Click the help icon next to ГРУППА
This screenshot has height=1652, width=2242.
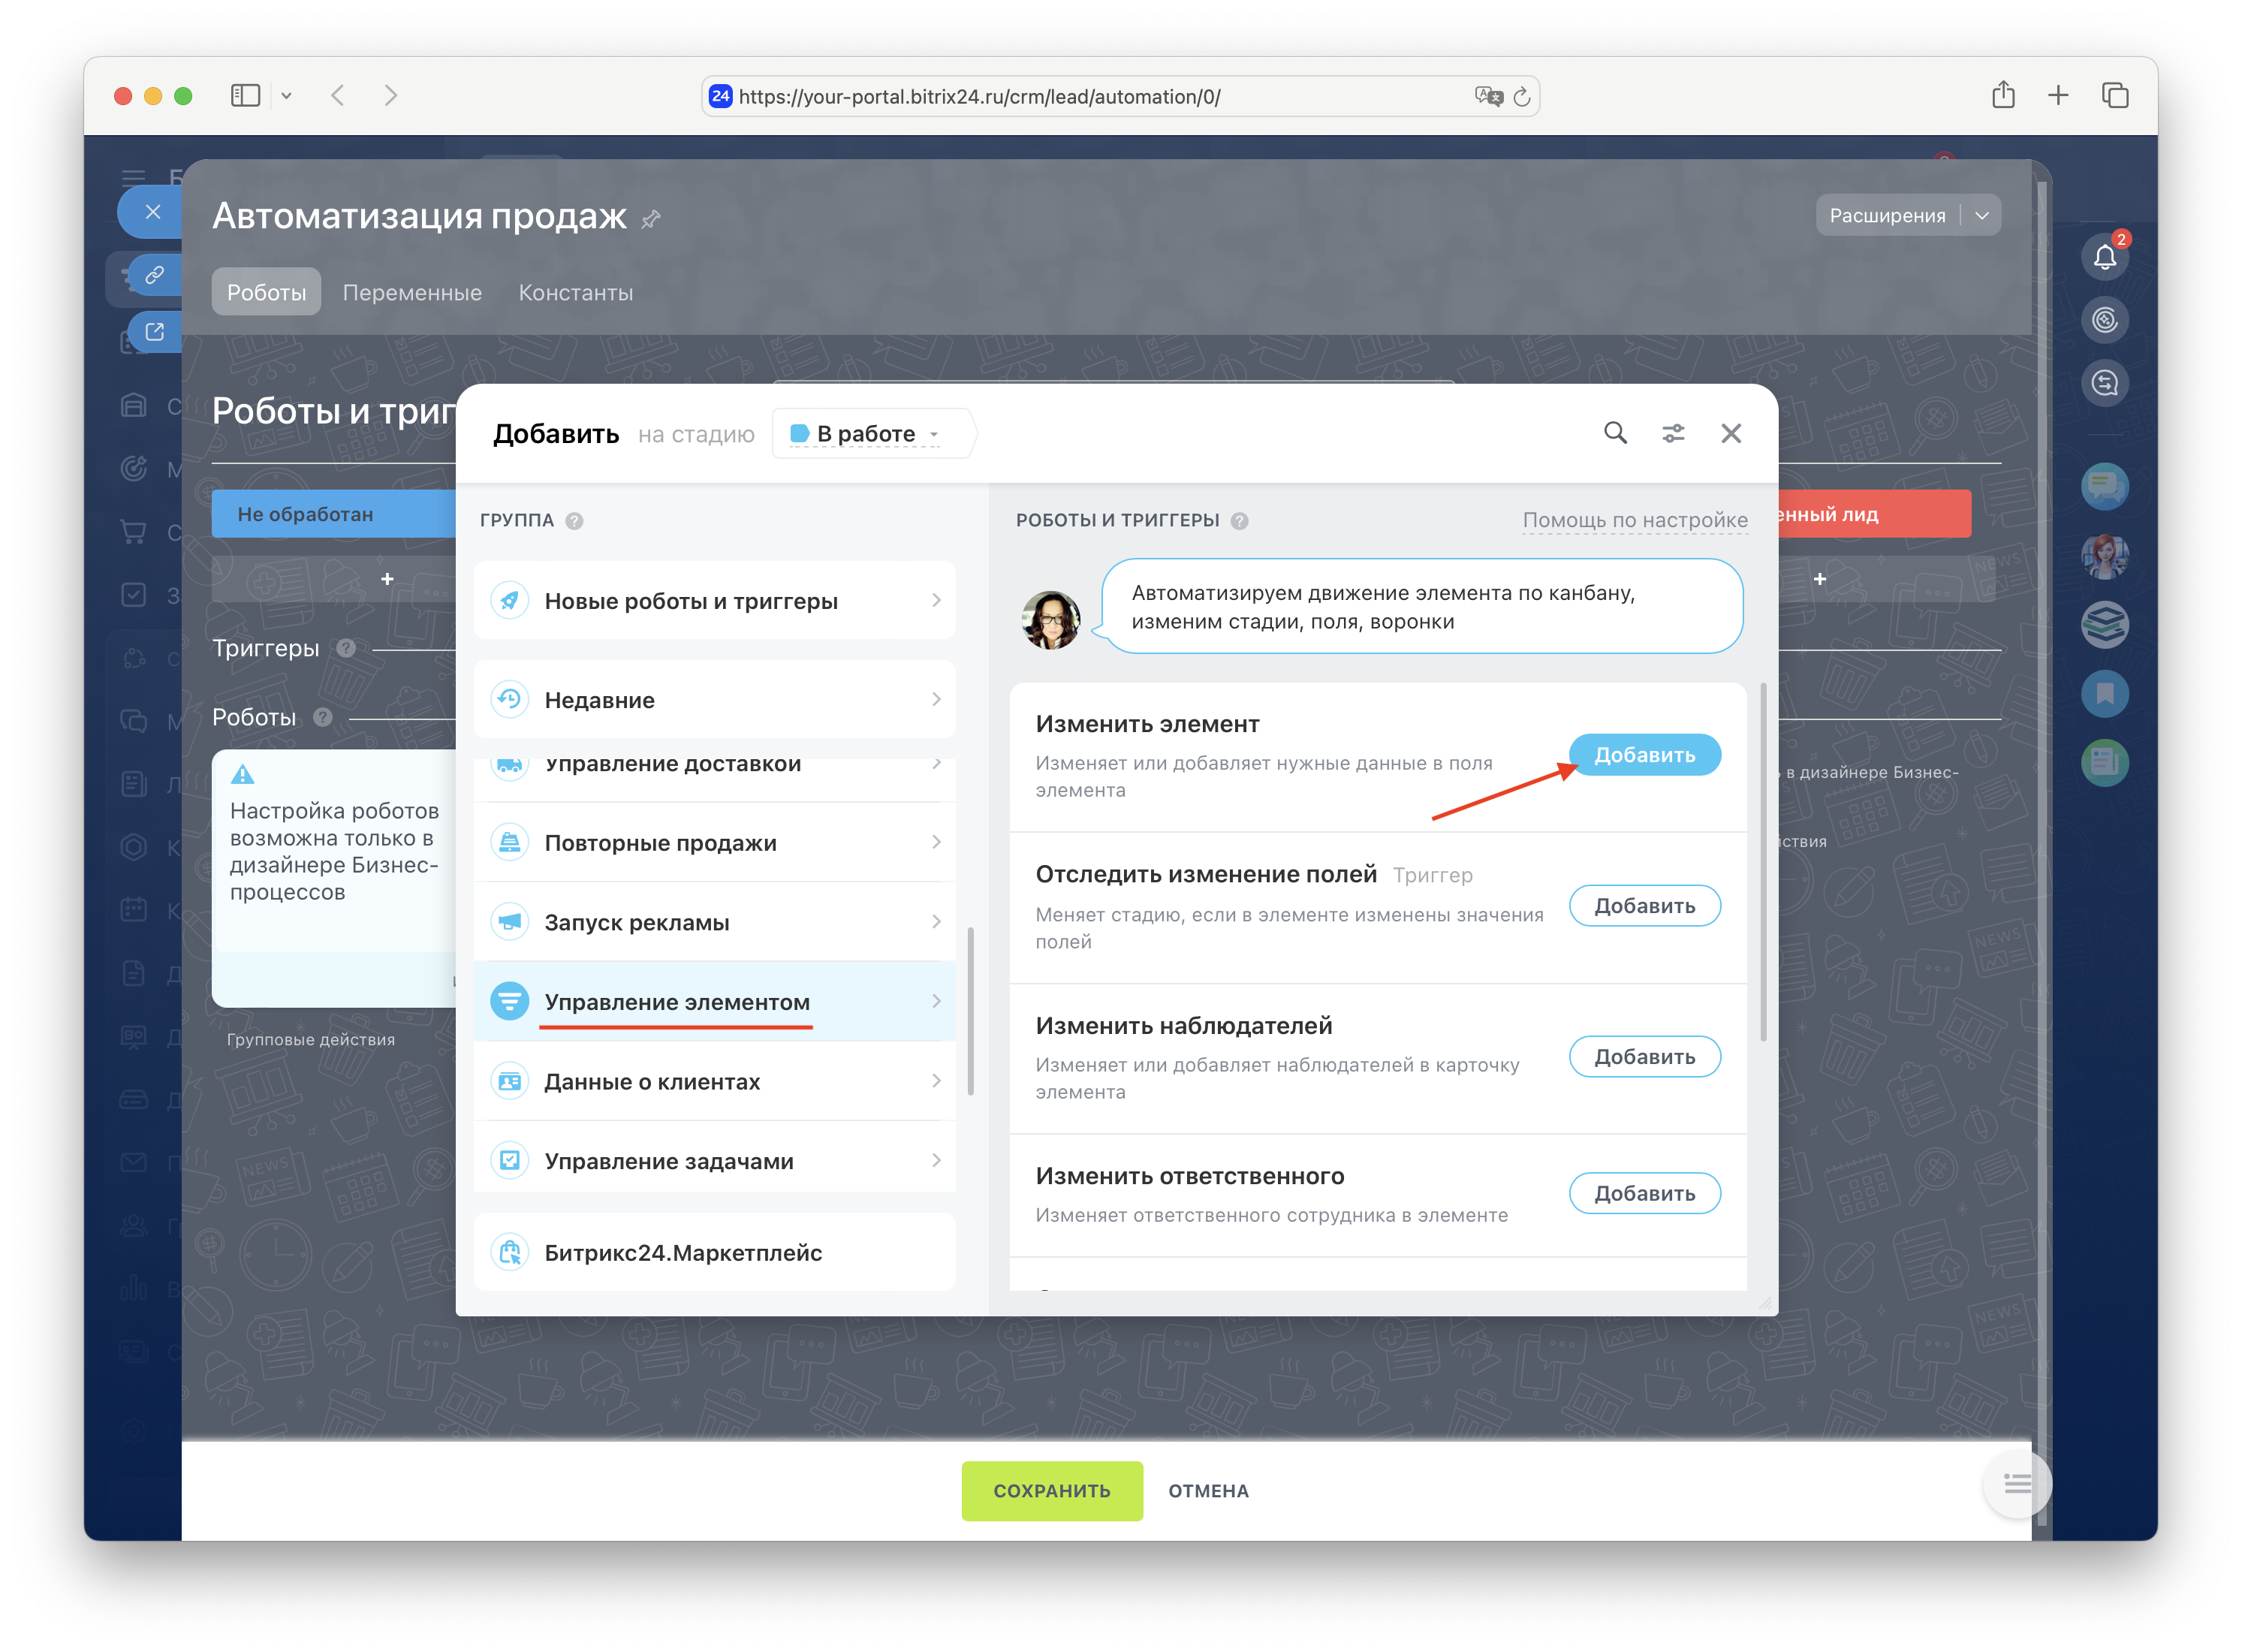574,521
